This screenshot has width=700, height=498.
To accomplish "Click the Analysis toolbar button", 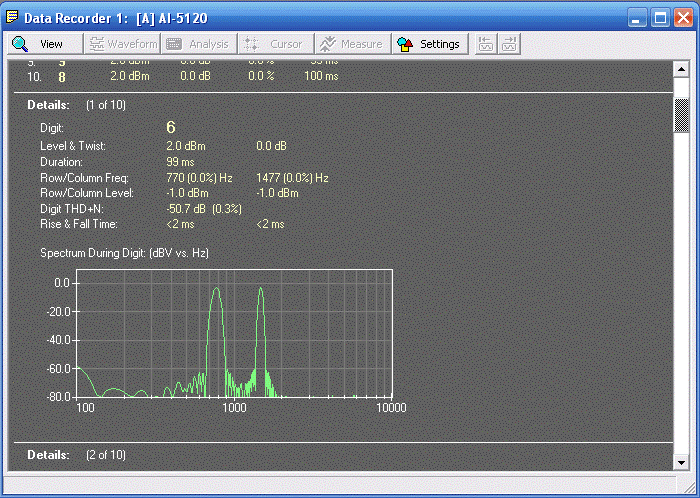I will [x=199, y=44].
